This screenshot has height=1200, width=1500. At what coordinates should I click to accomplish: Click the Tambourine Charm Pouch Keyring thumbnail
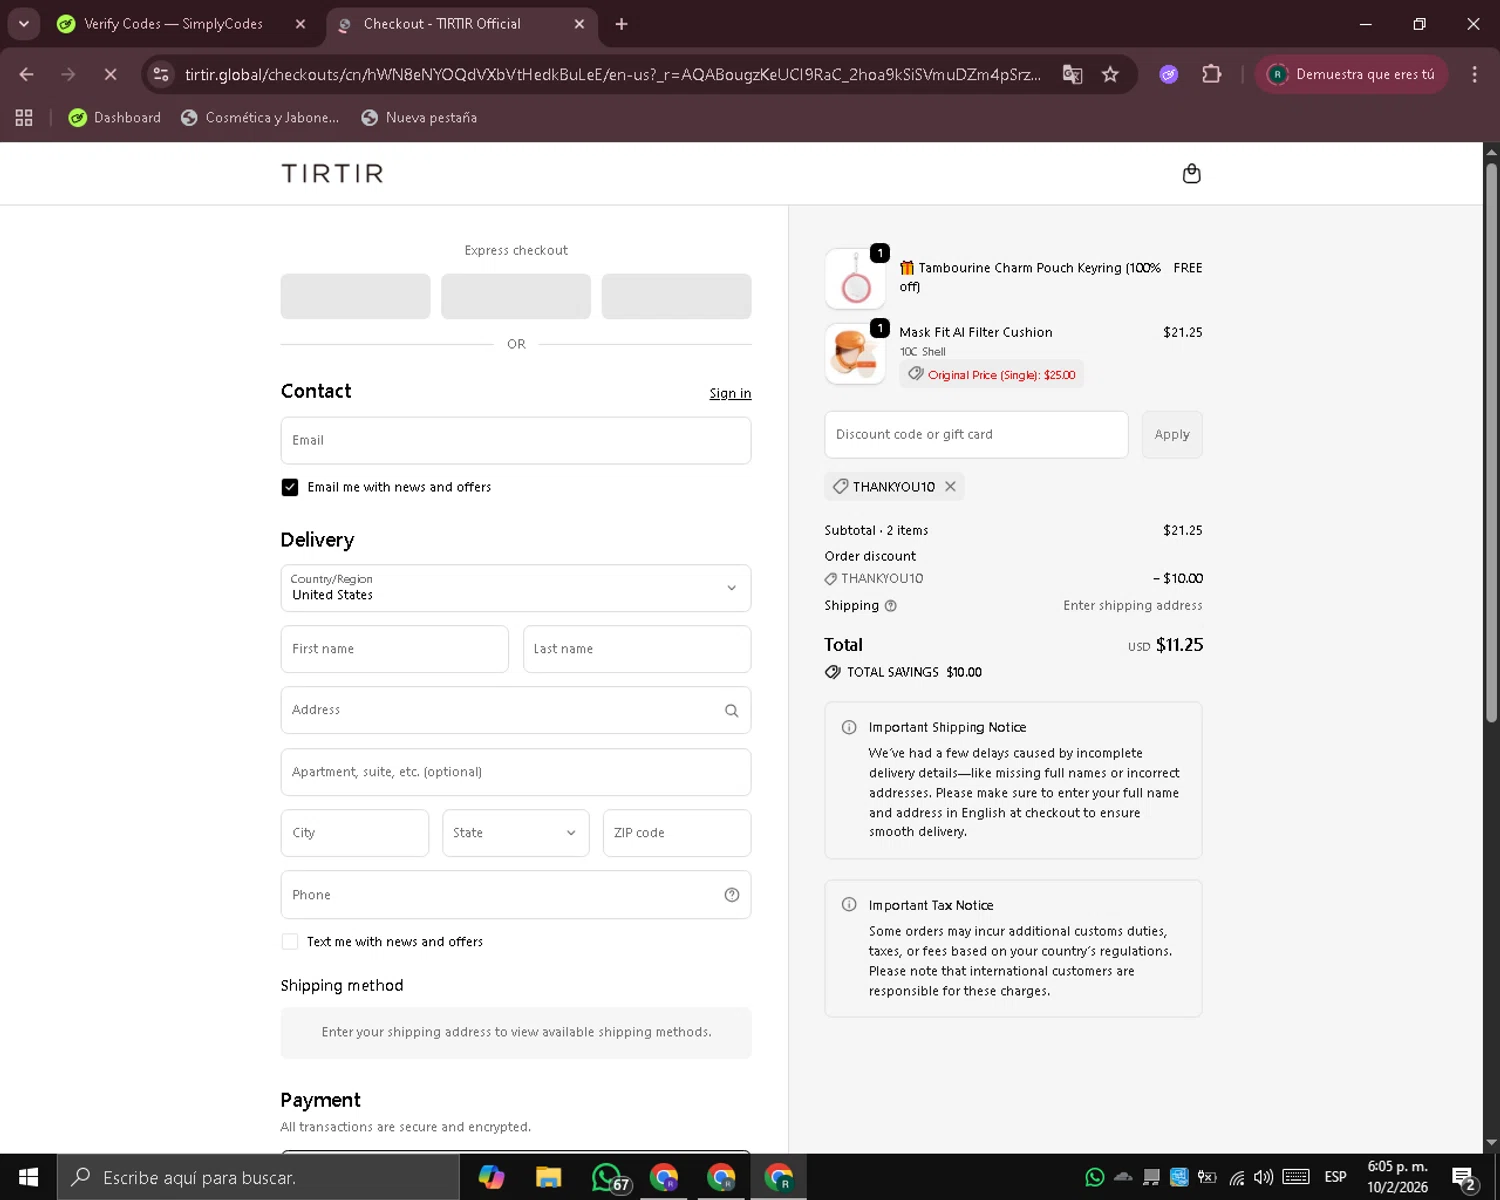click(855, 279)
